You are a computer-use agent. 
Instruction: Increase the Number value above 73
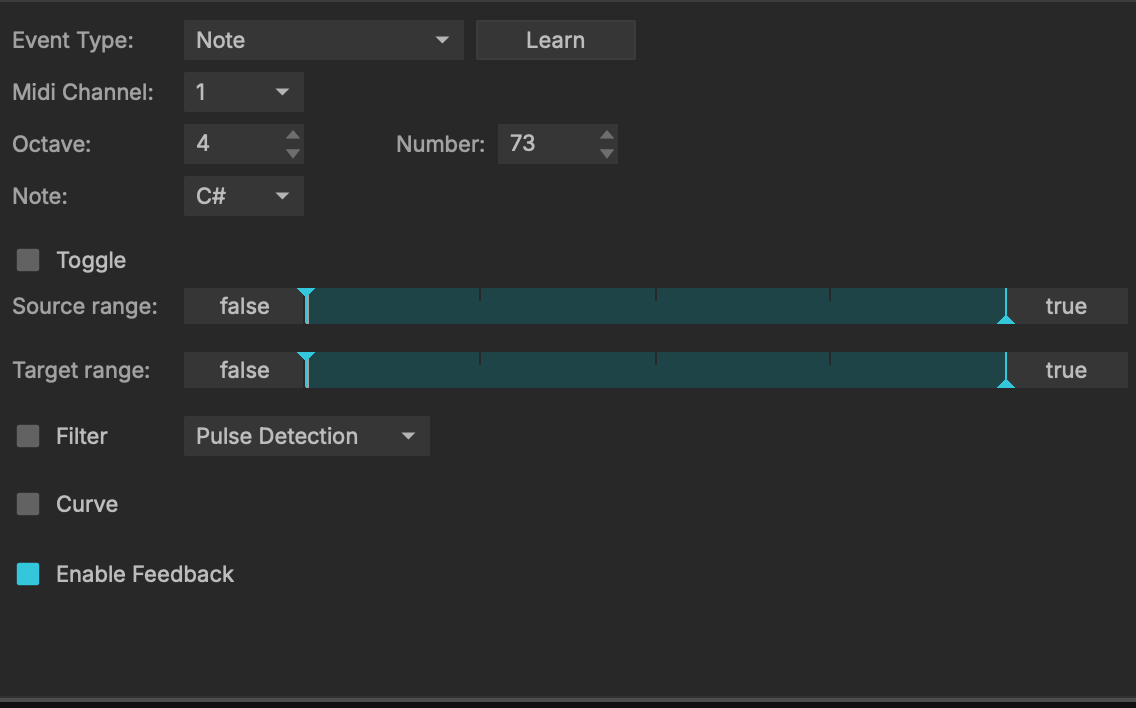point(605,137)
